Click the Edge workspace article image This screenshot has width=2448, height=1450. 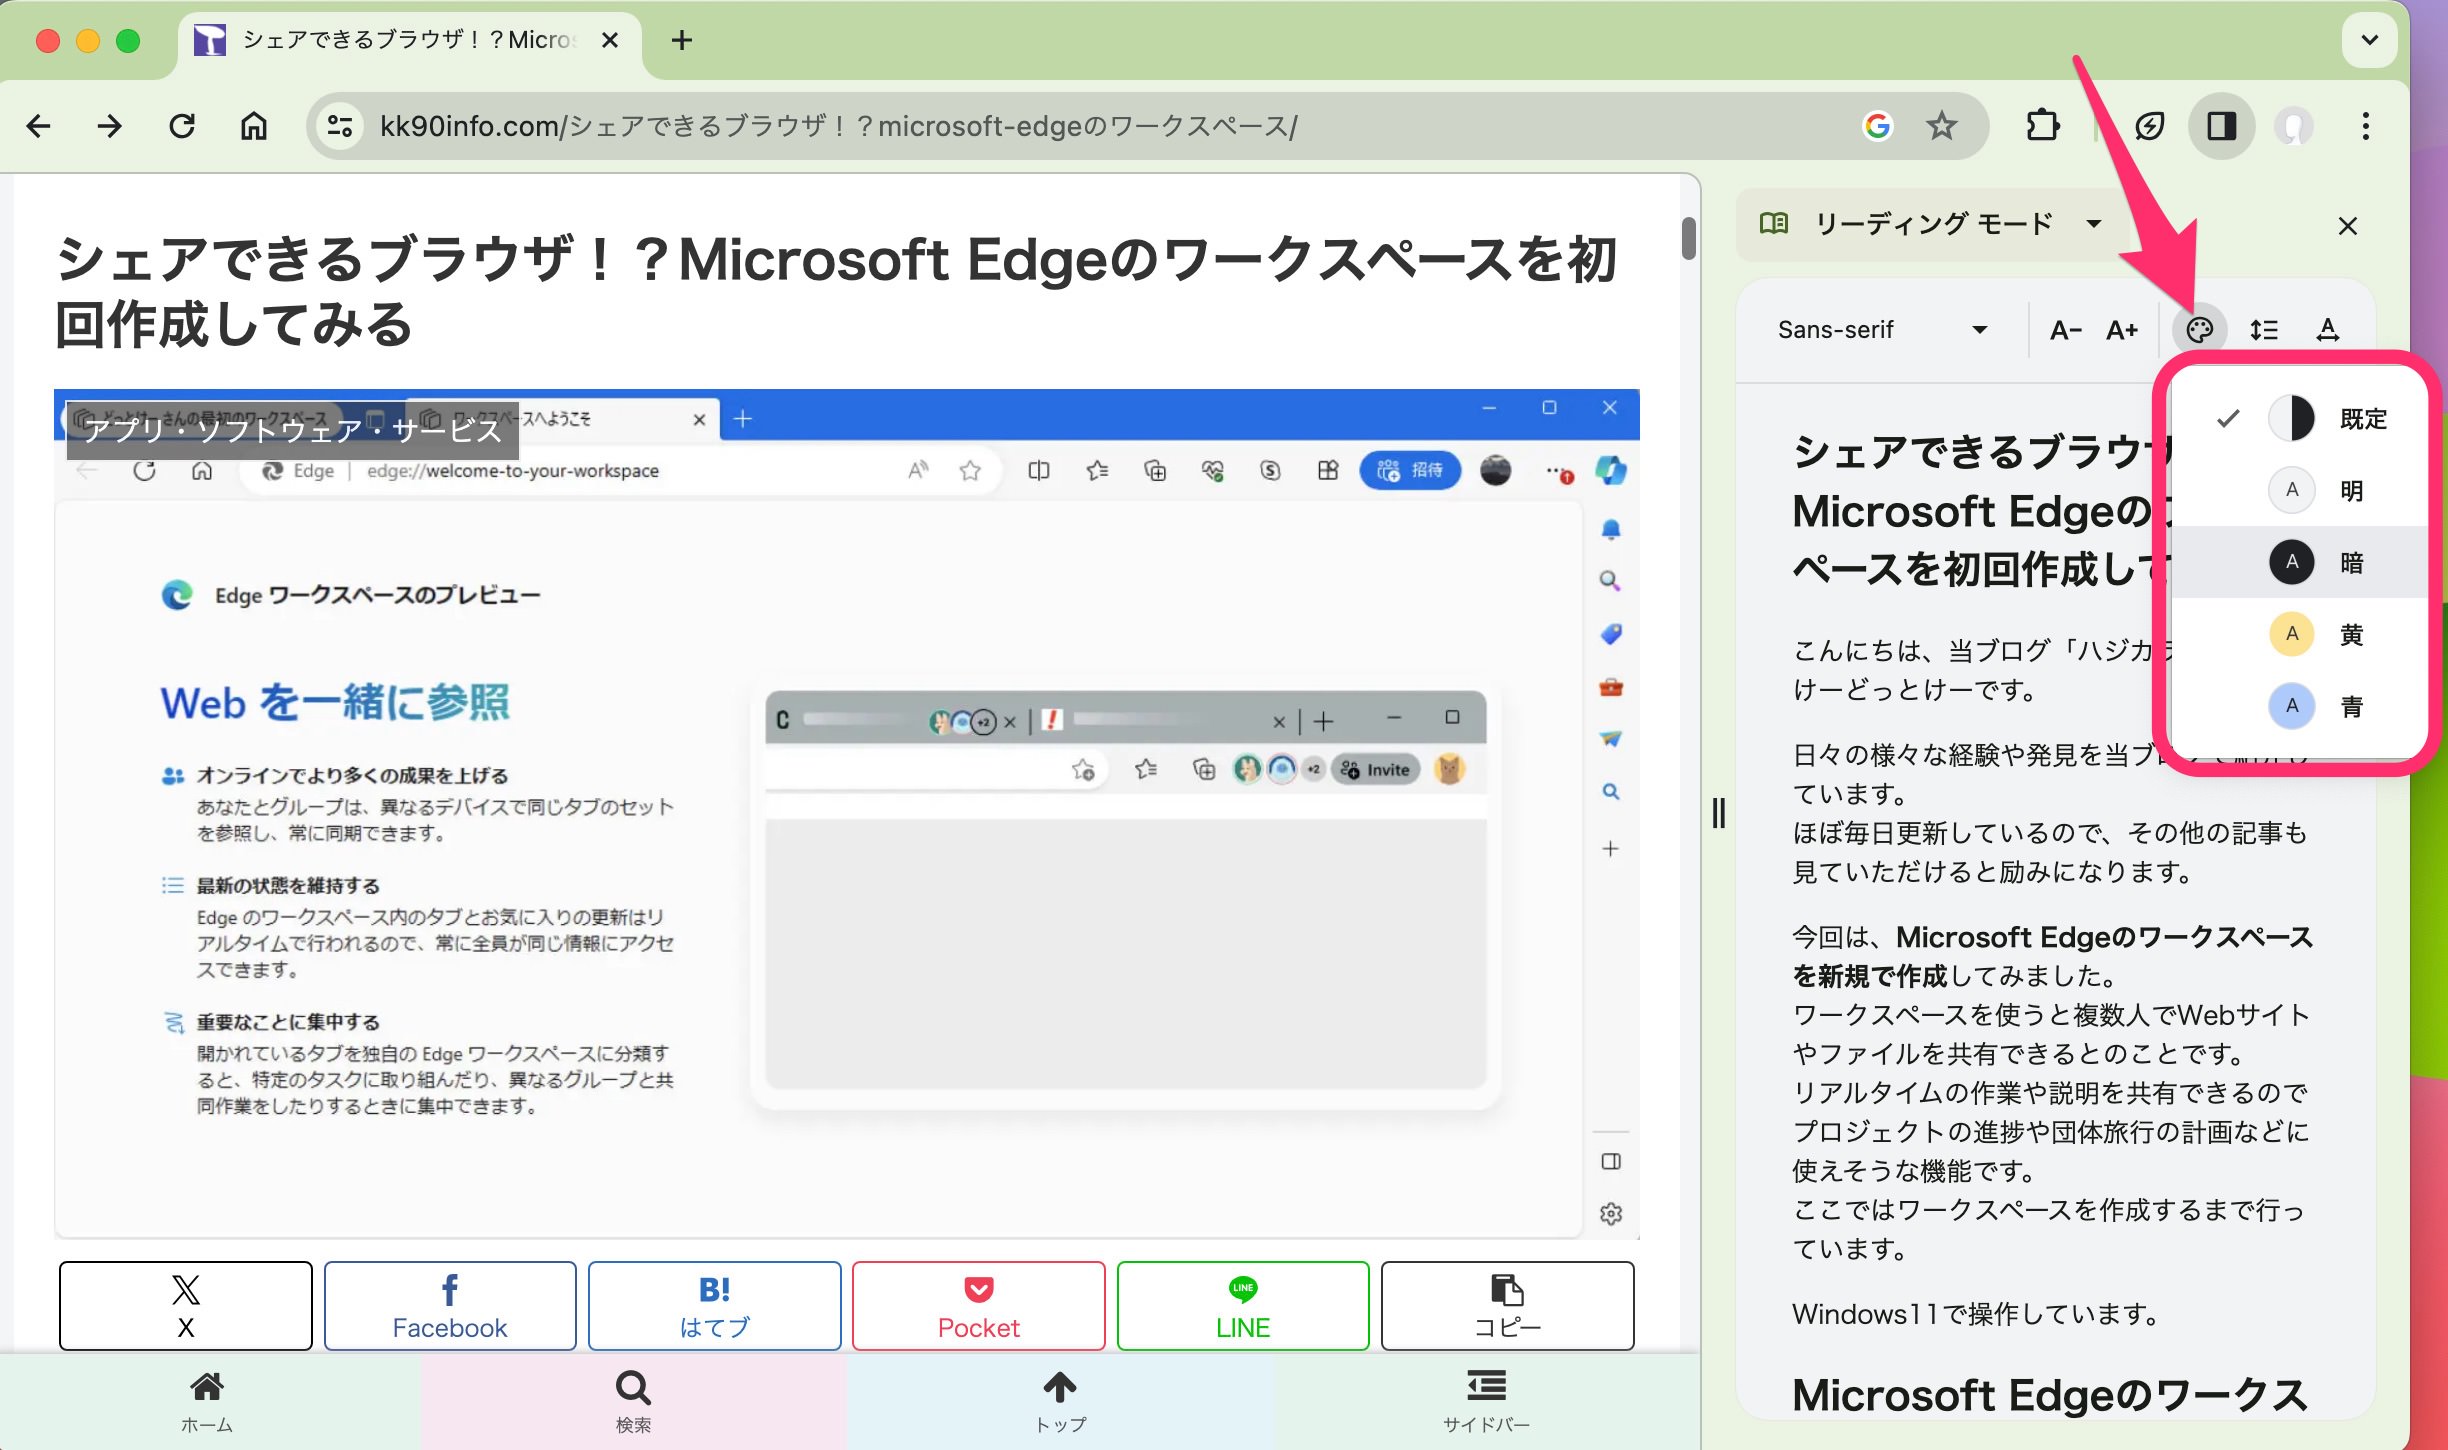click(x=846, y=814)
